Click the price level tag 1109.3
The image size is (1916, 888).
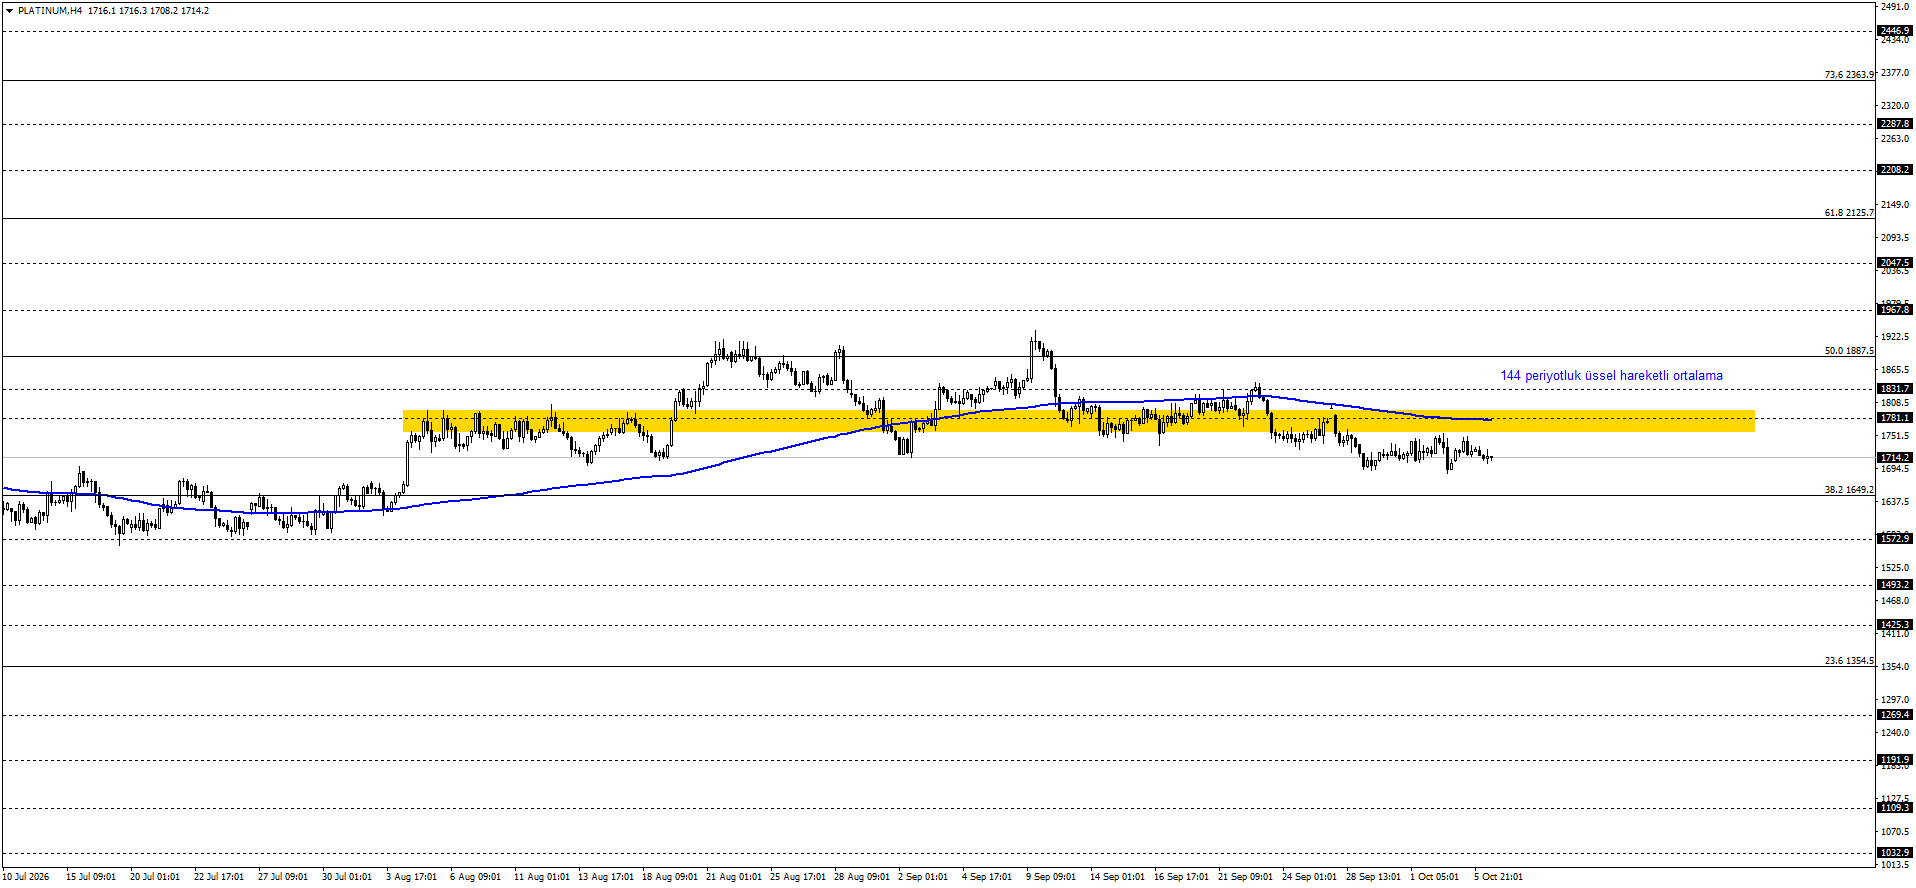click(1895, 808)
